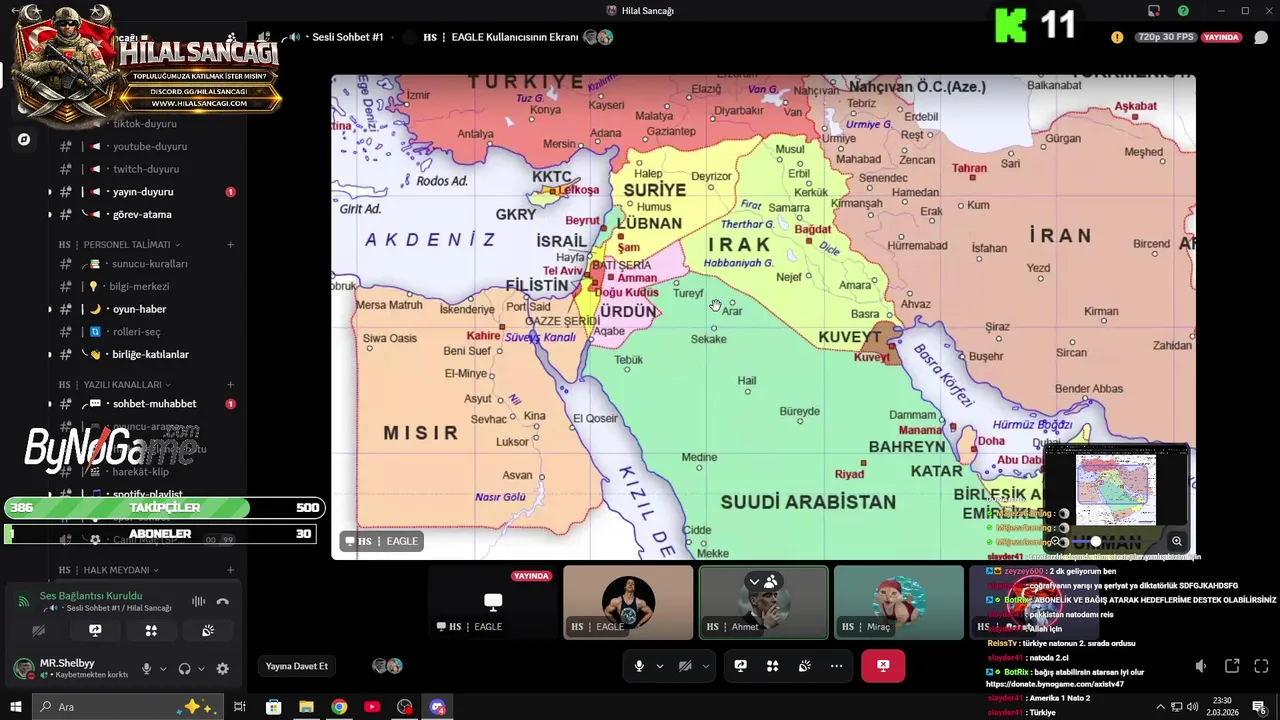
Task: Mute the stream volume speaker icon
Action: [1201, 666]
